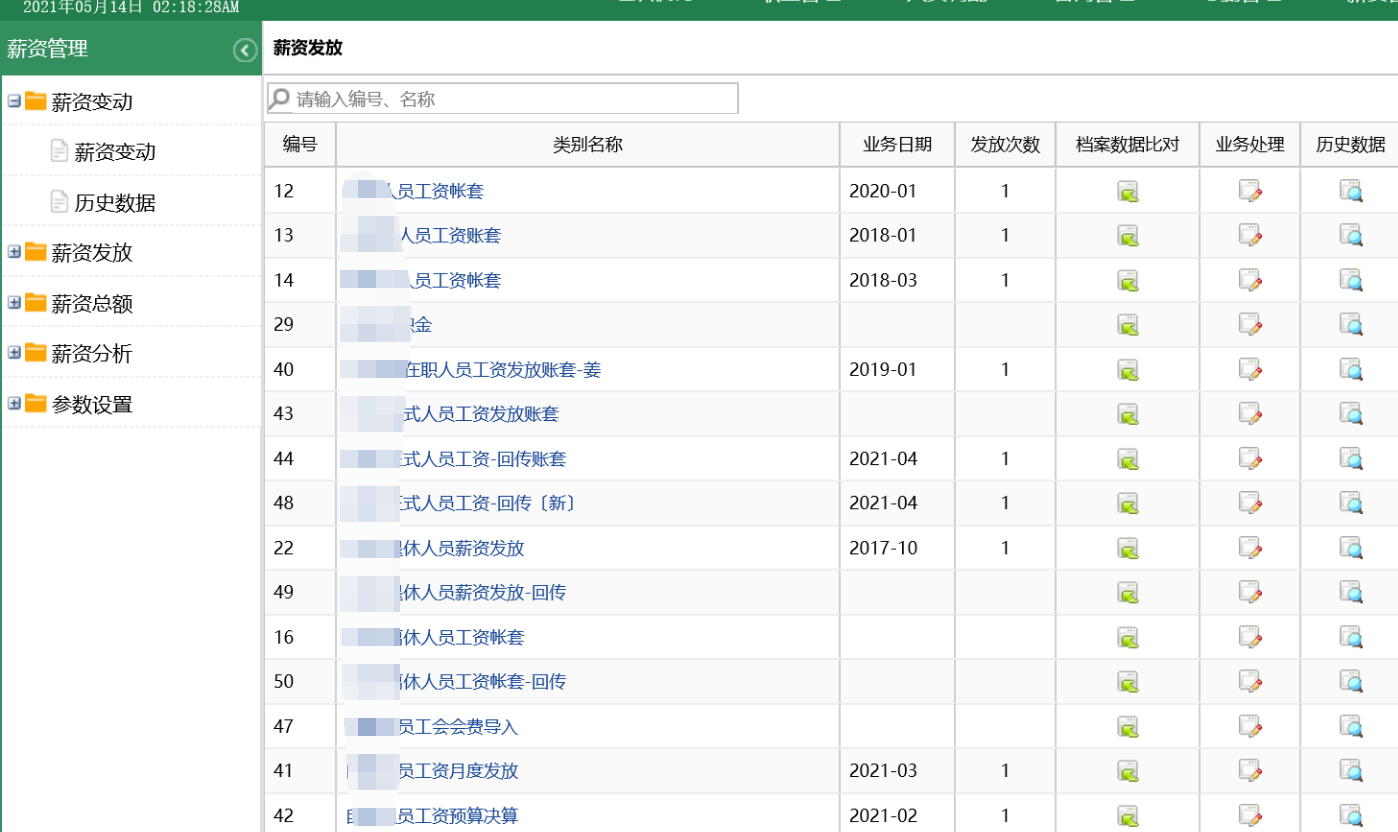1398x832 pixels.
Task: Open archive data comparison for row 12
Action: tap(1128, 191)
